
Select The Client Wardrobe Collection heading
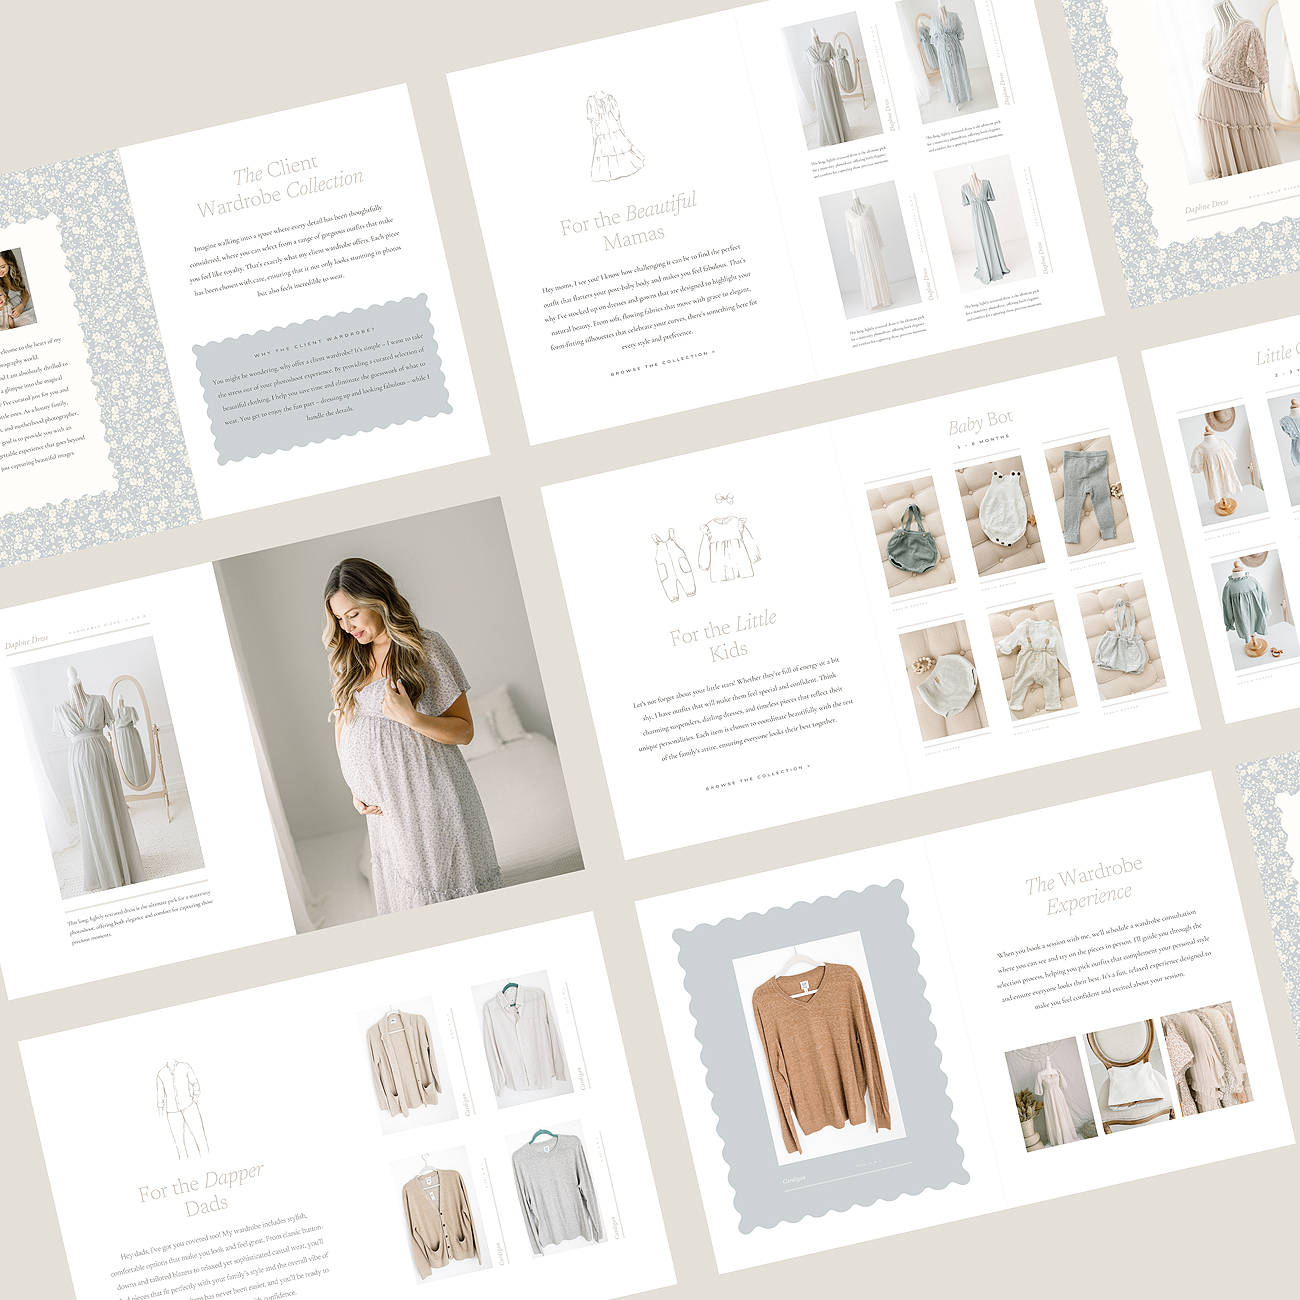pos(279,185)
